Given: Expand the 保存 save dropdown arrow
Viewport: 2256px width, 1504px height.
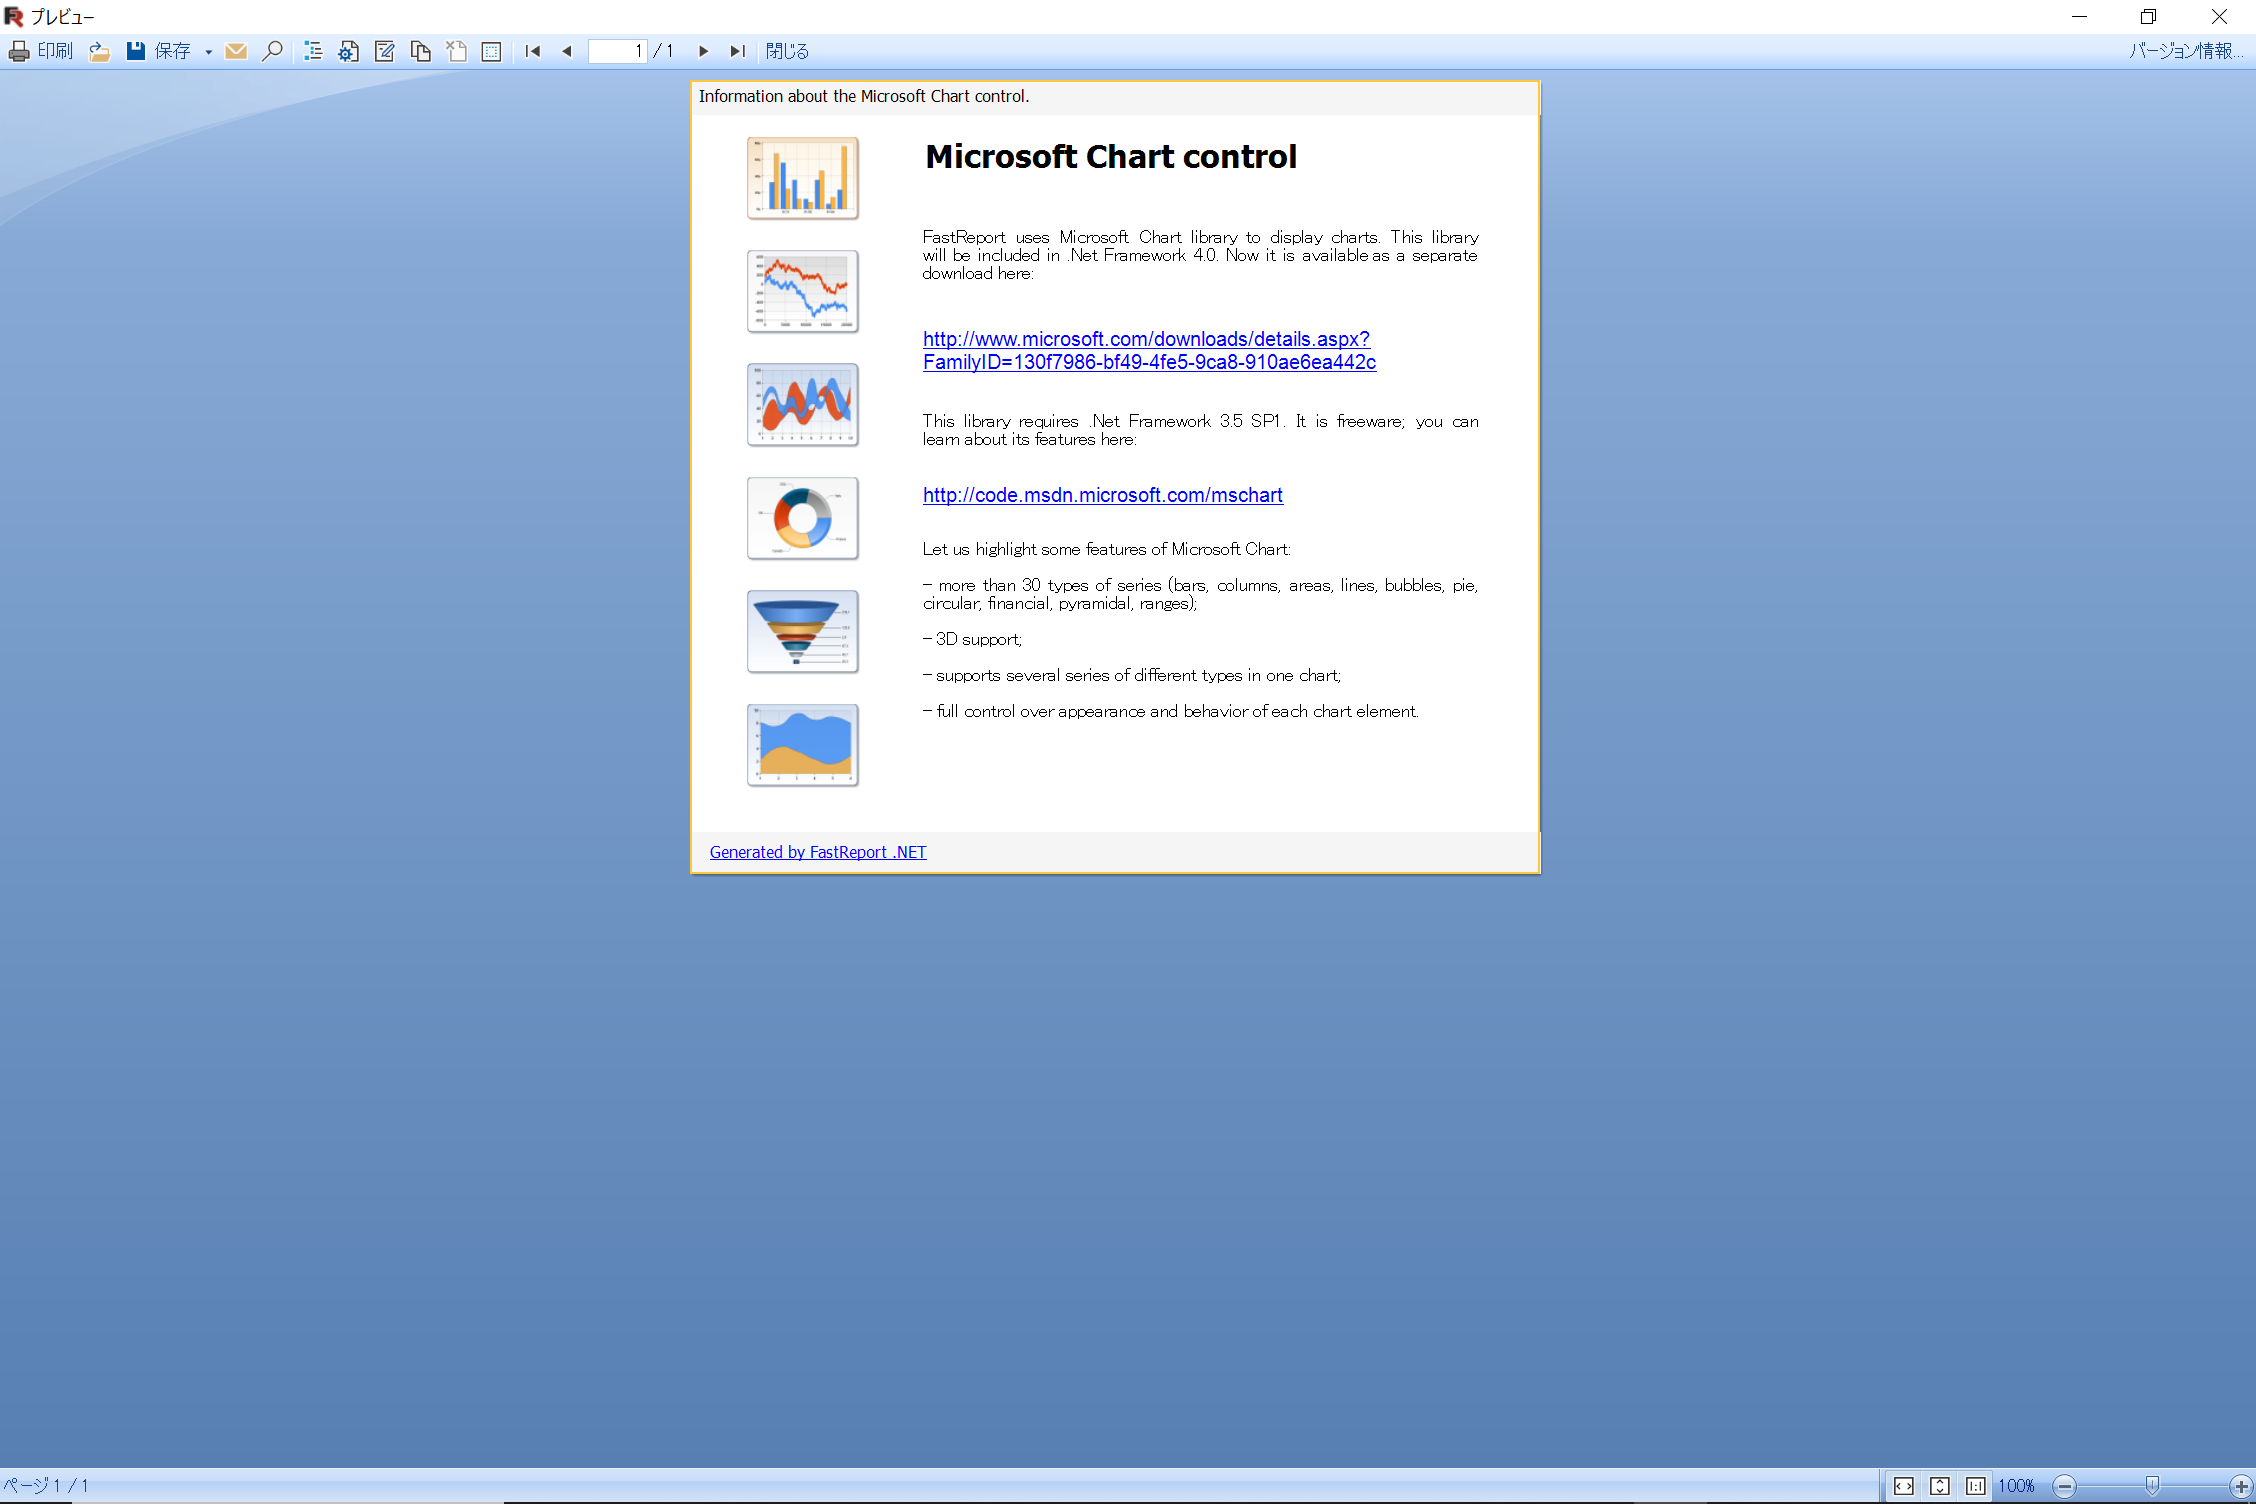Looking at the screenshot, I should [x=208, y=52].
